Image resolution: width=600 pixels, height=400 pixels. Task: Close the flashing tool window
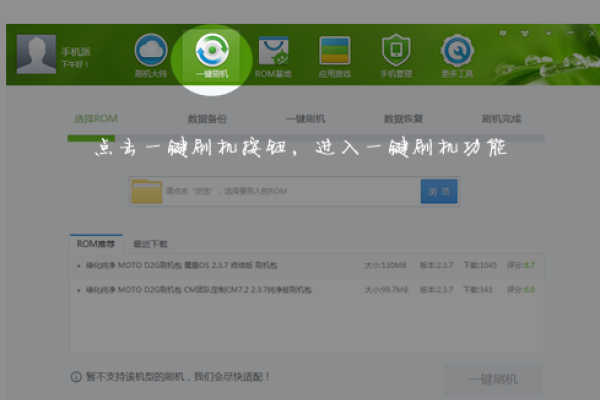(592, 33)
